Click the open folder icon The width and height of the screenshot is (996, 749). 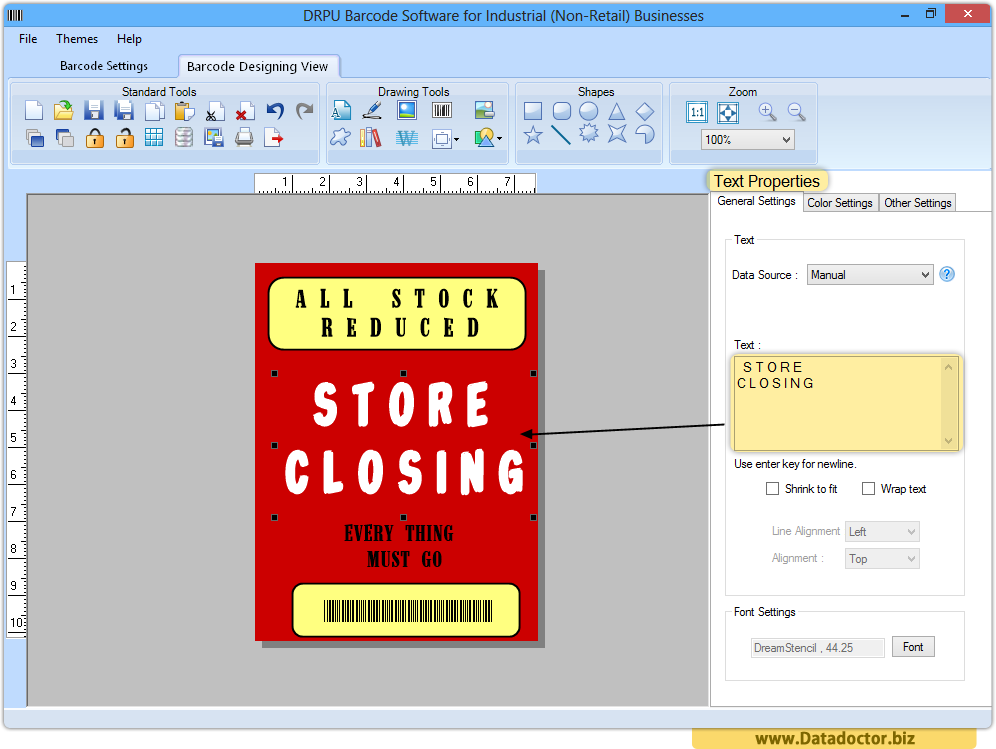point(64,111)
